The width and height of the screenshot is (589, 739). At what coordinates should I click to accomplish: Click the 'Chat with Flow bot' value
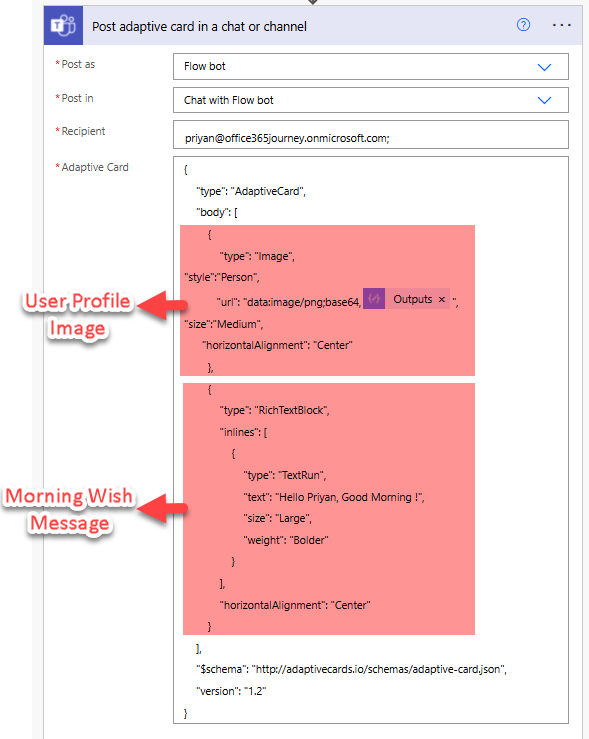click(229, 100)
